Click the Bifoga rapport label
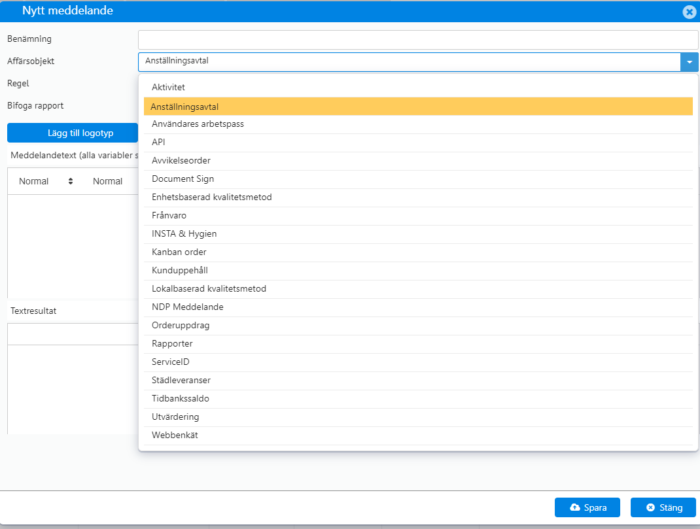The width and height of the screenshot is (700, 529). coord(35,106)
